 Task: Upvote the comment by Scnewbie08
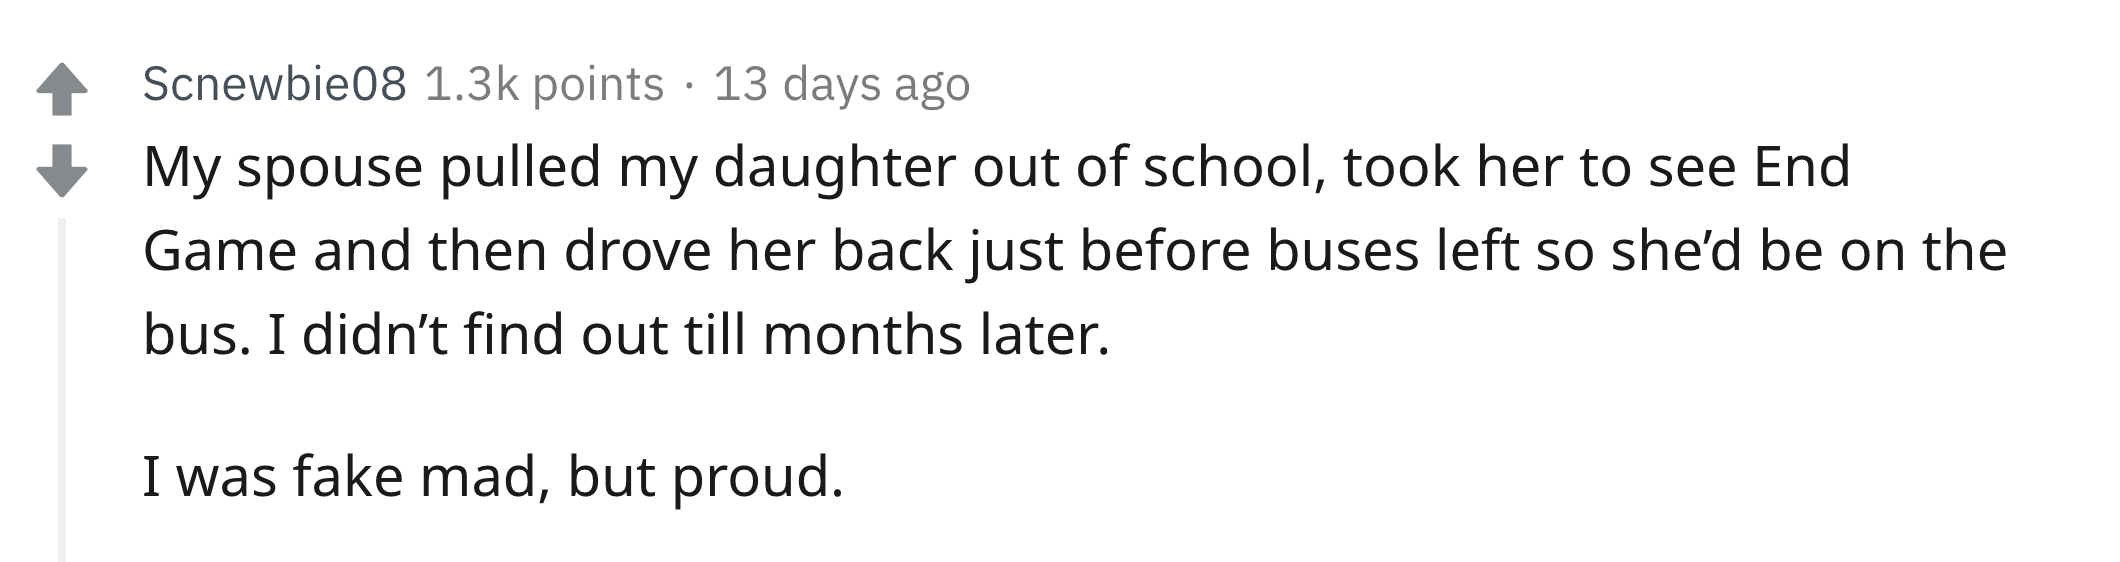[x=62, y=90]
